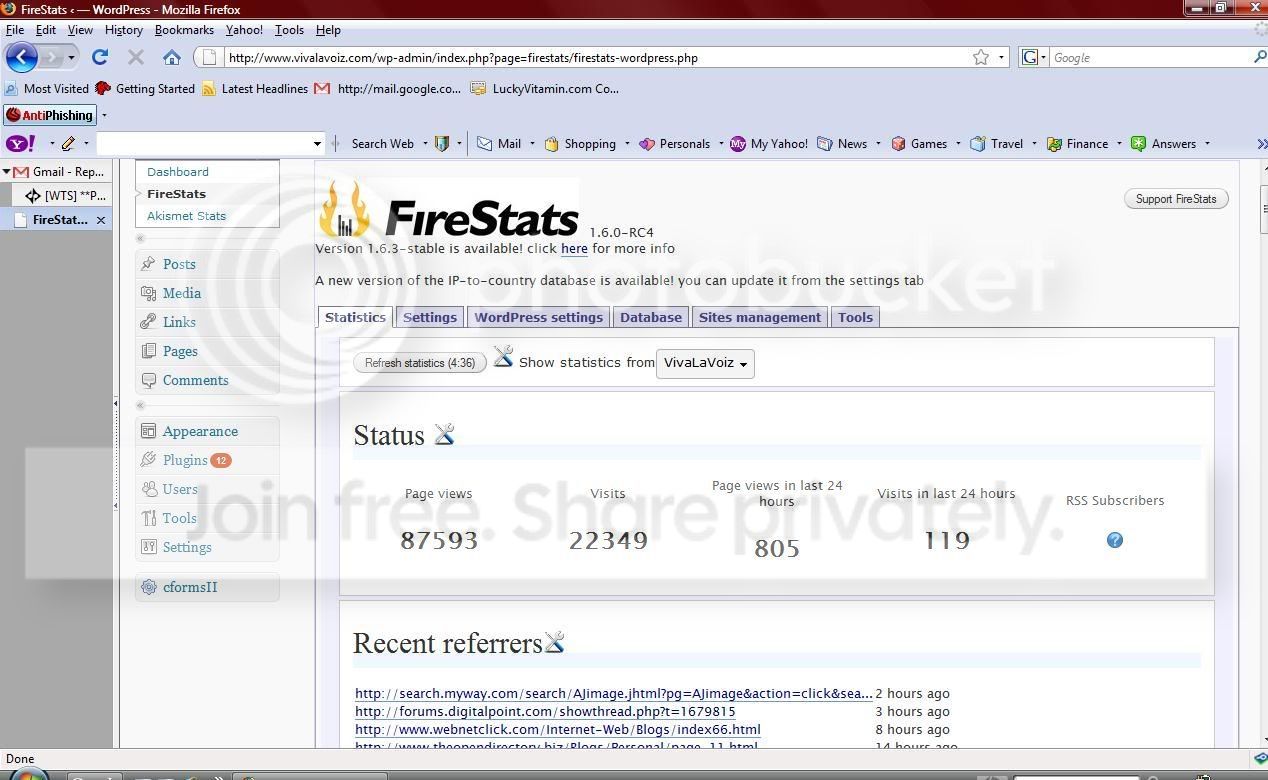1268x780 pixels.
Task: Click the Firefox Back arrow button
Action: pos(21,57)
